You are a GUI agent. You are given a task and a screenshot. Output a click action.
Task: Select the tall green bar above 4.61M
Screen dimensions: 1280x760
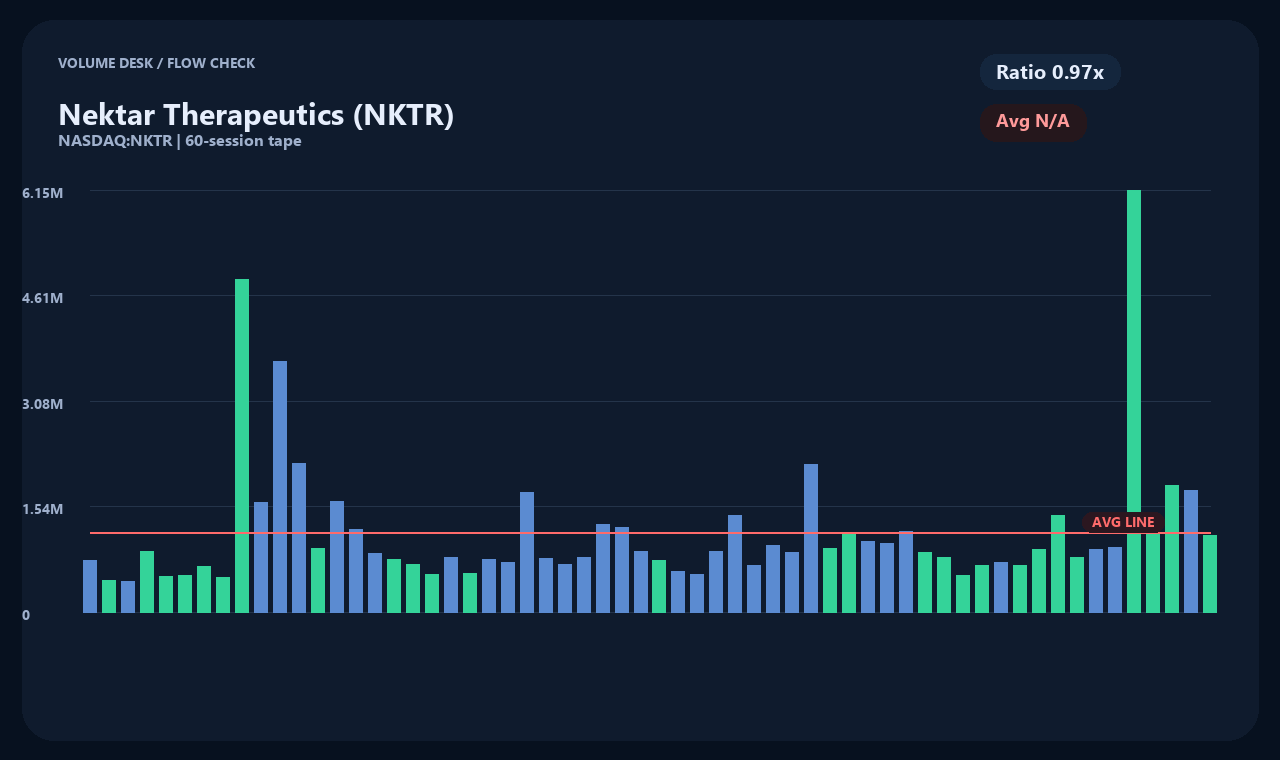coord(242,446)
